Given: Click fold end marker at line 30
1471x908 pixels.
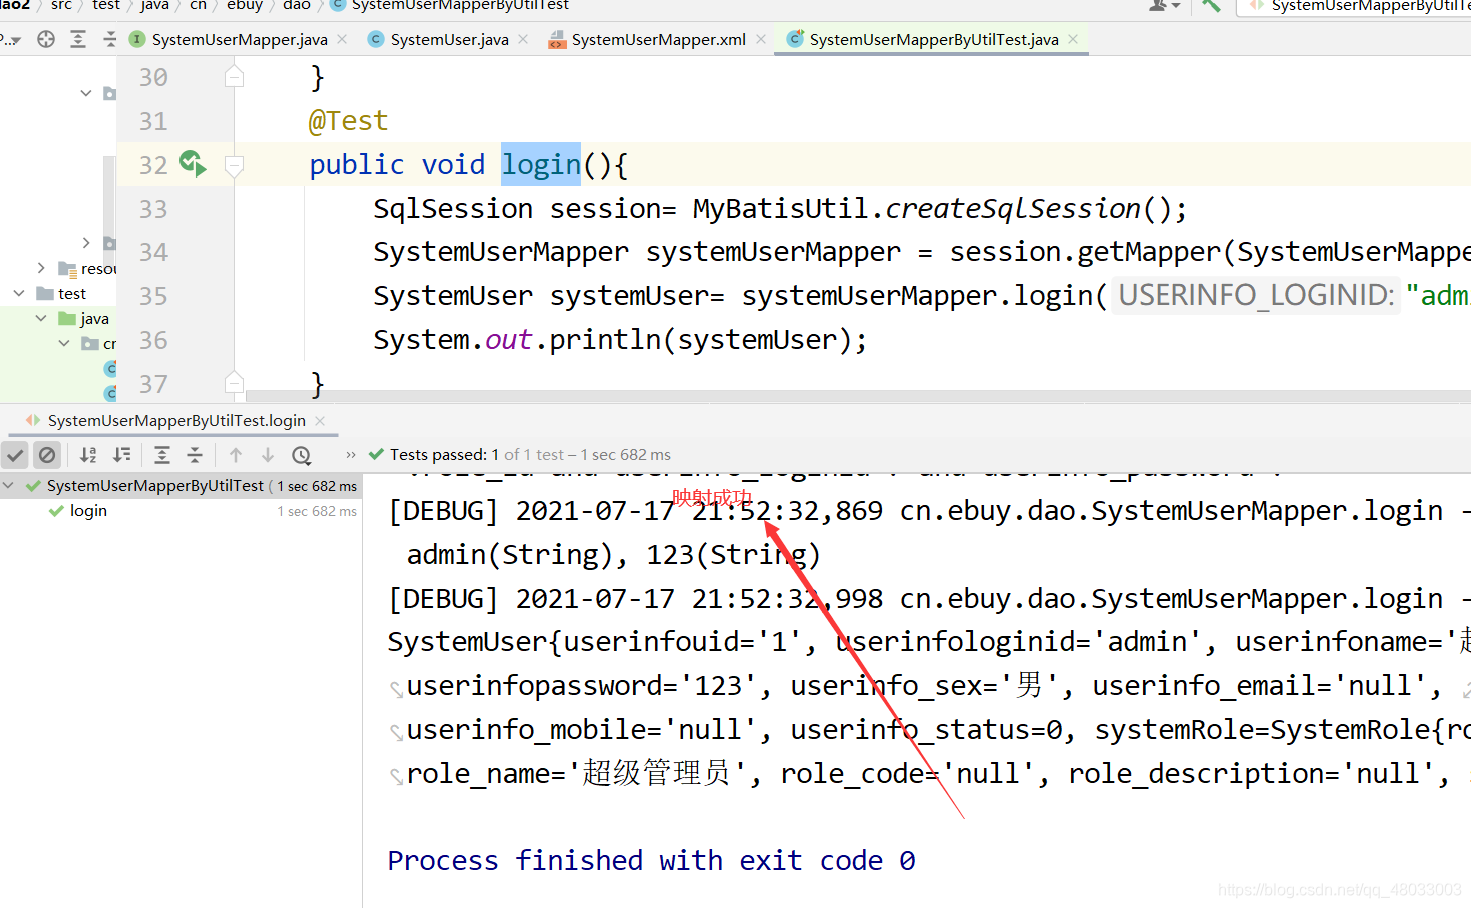Looking at the screenshot, I should [235, 77].
